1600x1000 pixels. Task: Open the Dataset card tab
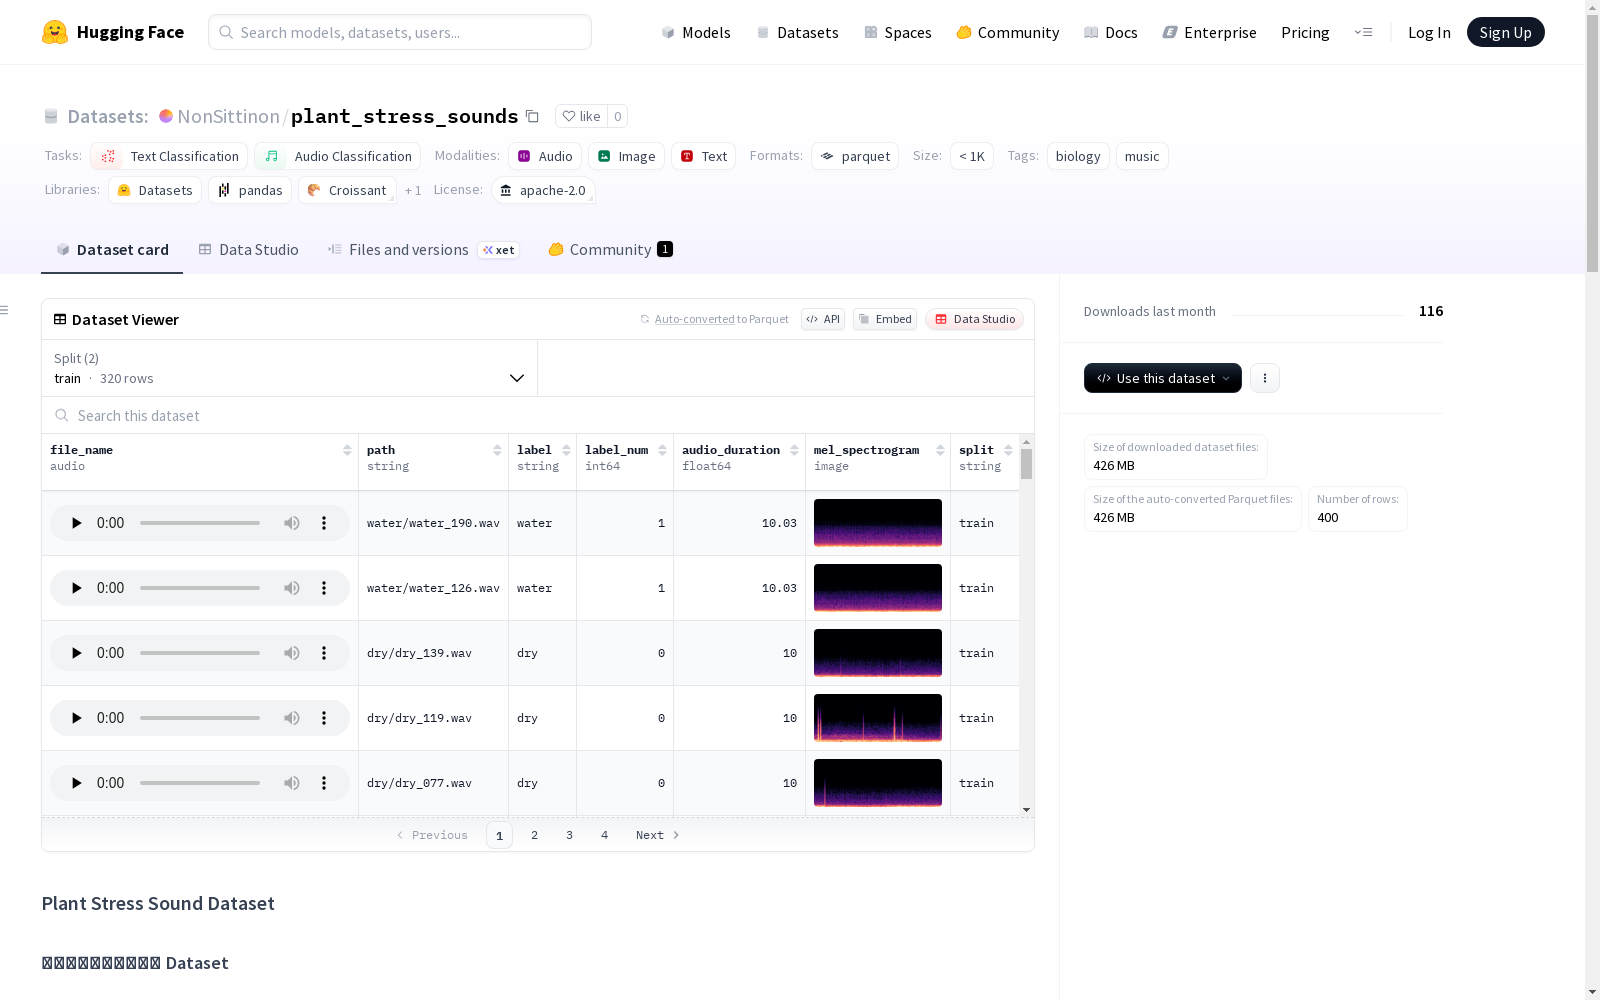point(112,250)
